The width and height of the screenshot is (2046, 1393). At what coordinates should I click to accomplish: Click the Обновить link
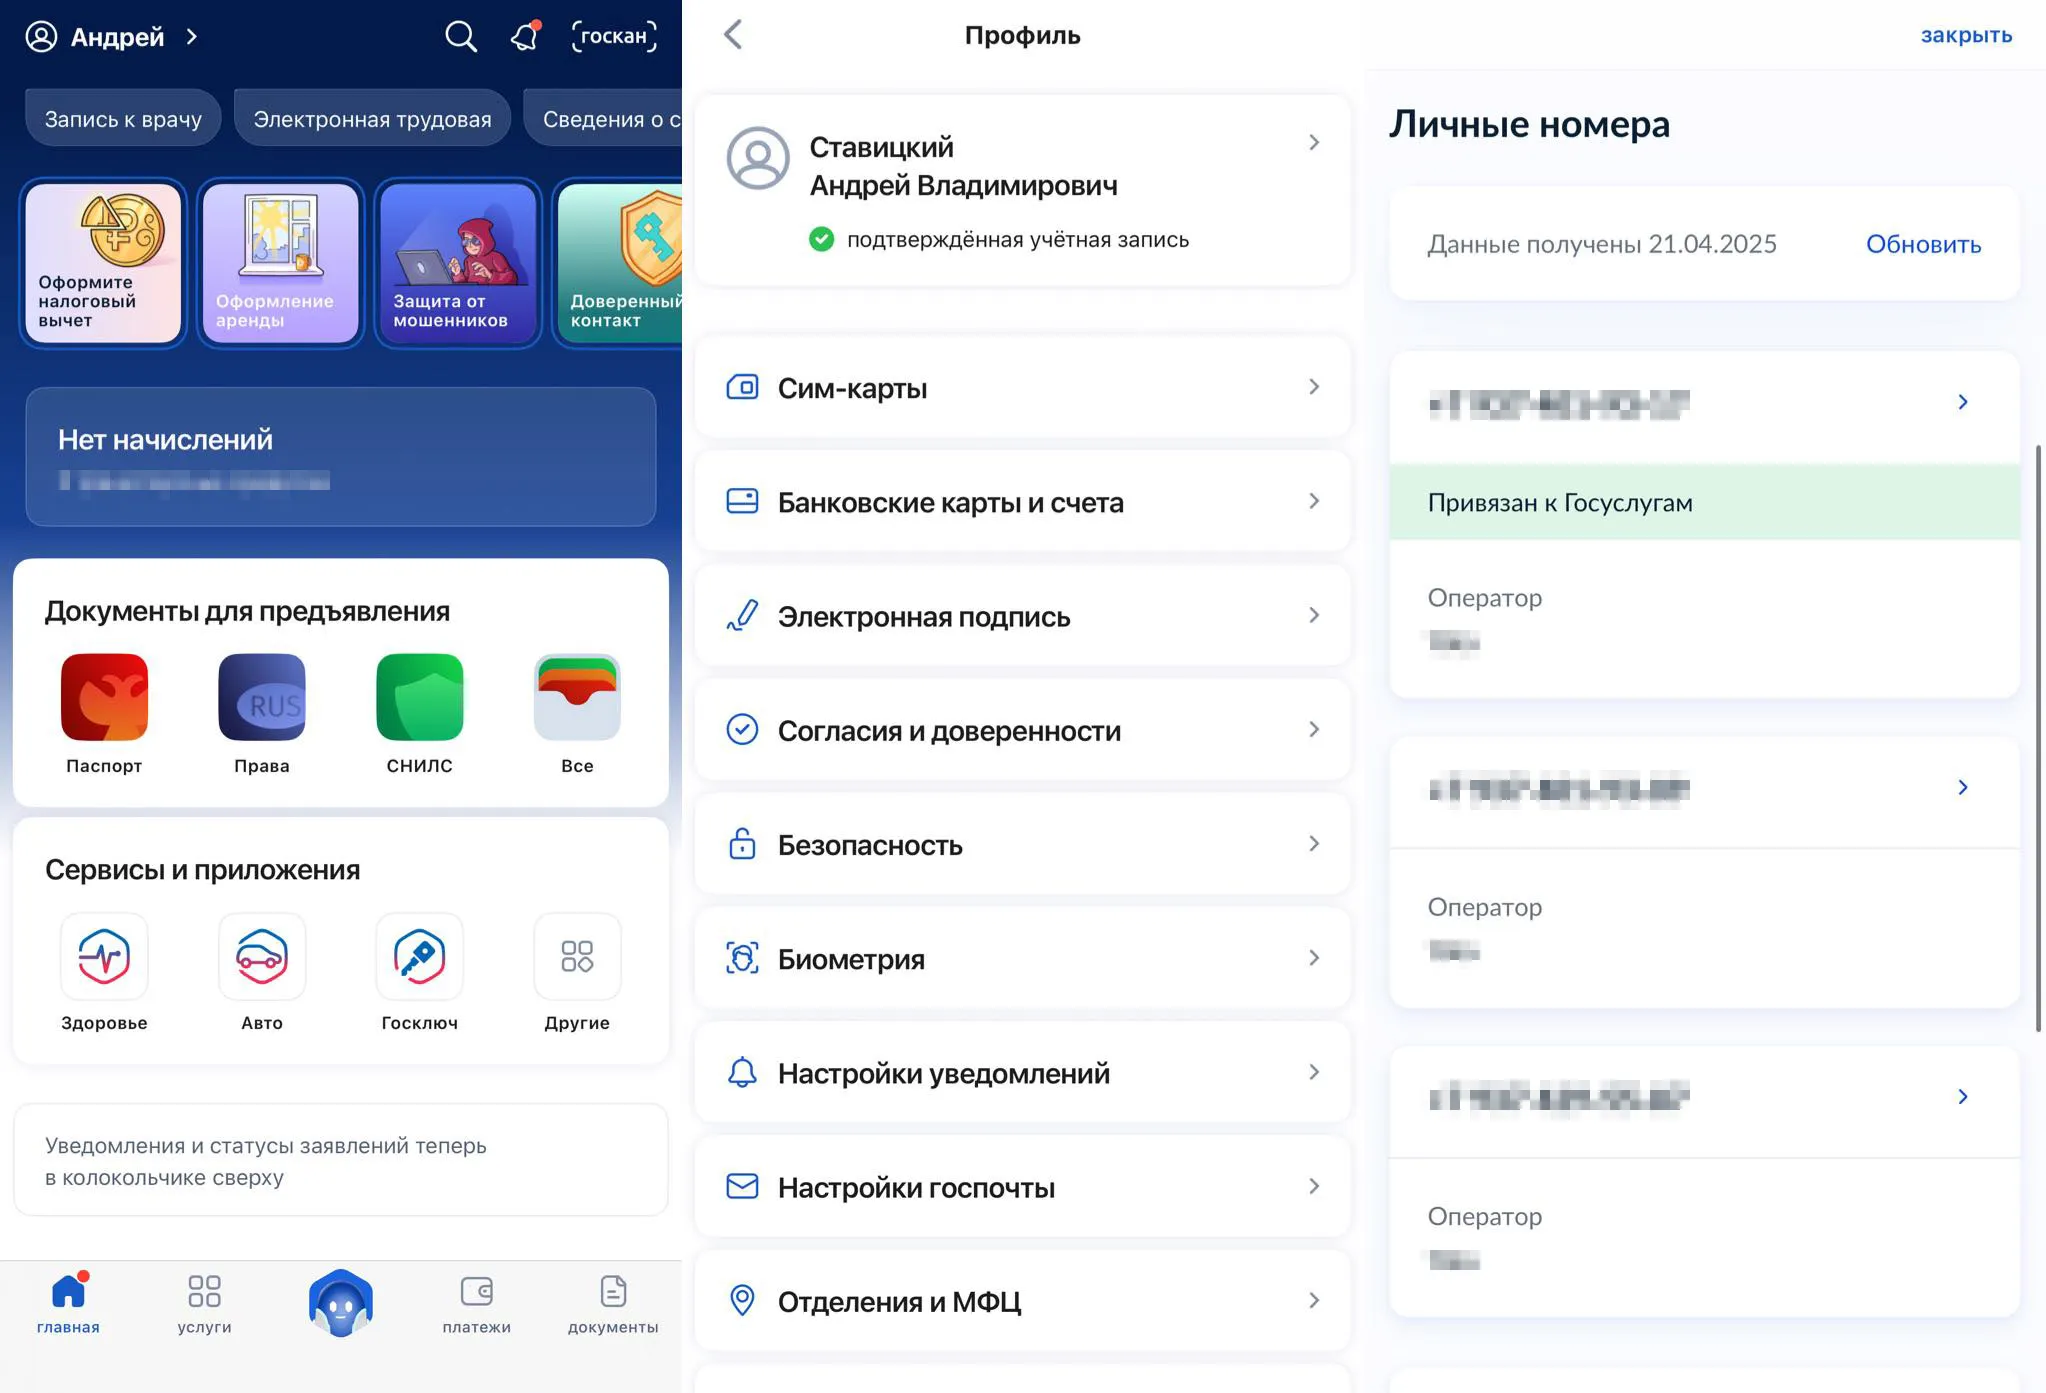click(1922, 244)
